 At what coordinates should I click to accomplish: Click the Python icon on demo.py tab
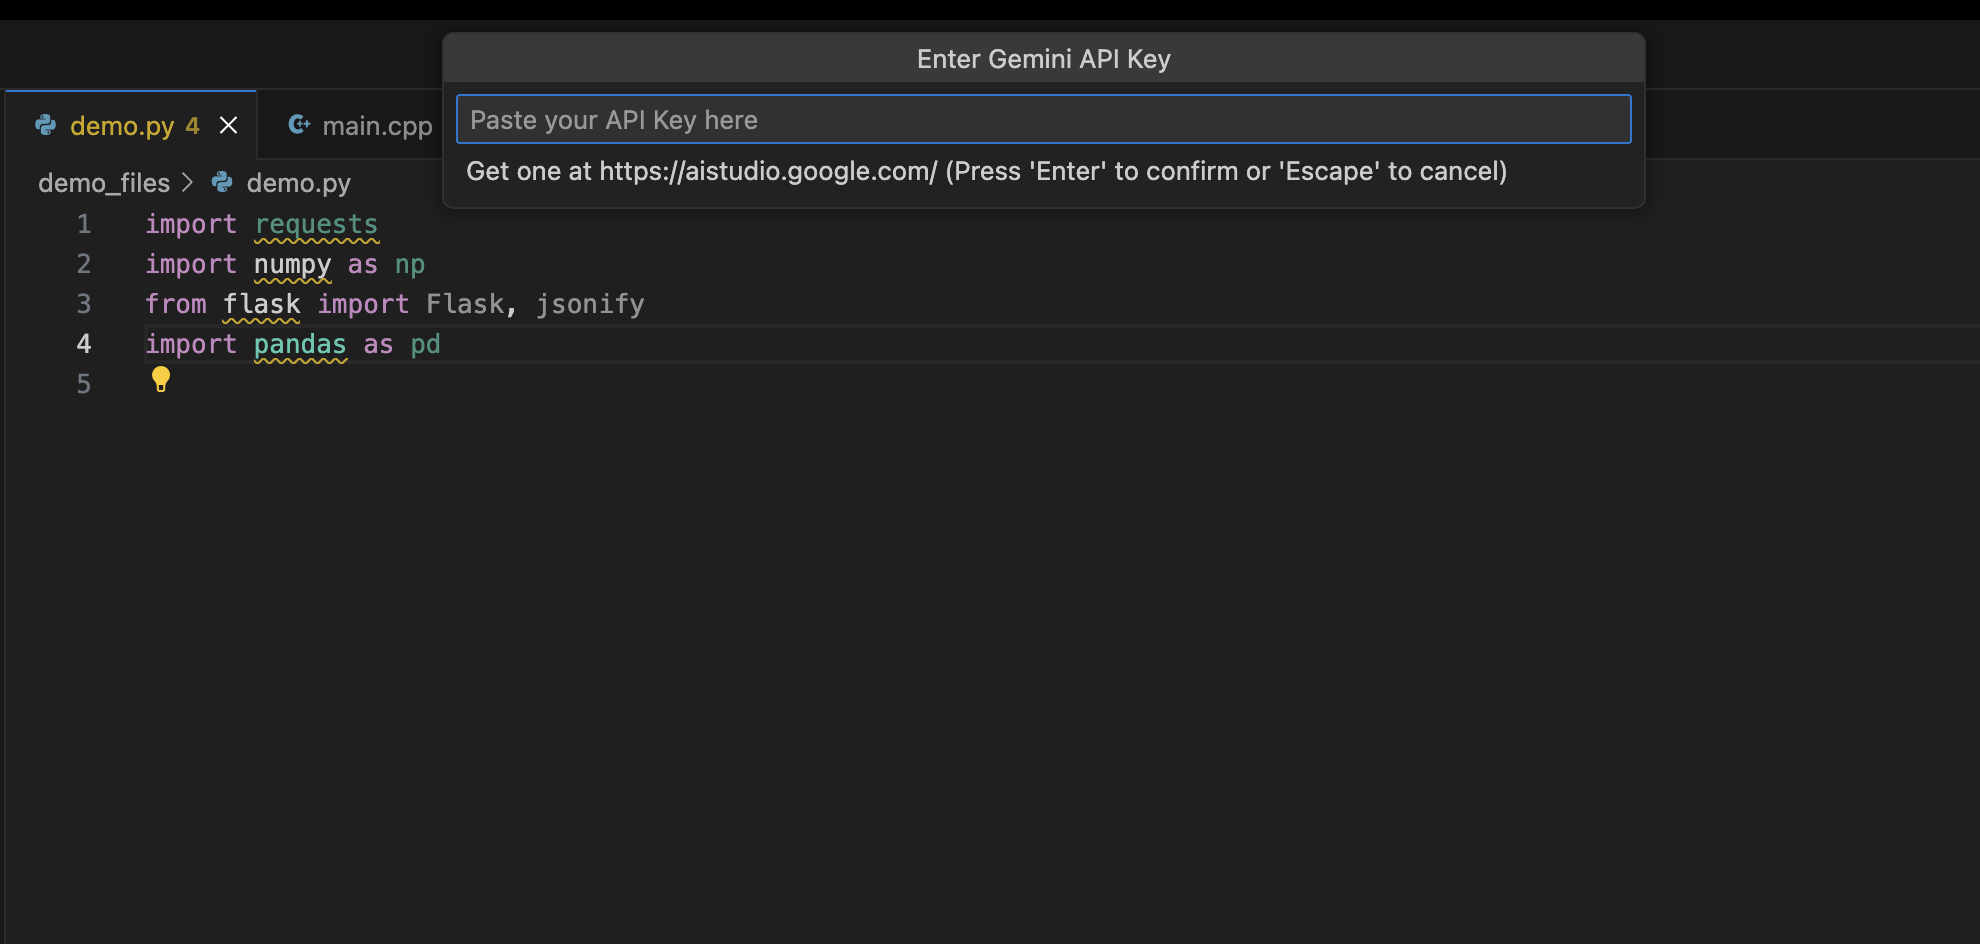[x=46, y=125]
